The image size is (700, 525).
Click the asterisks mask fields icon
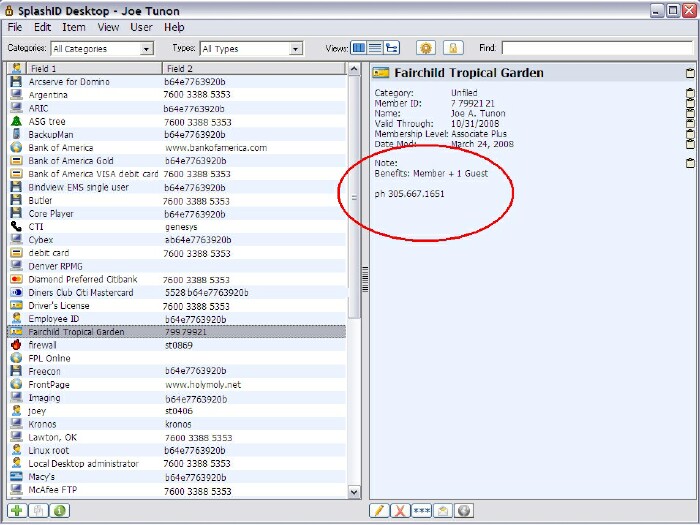coord(421,511)
